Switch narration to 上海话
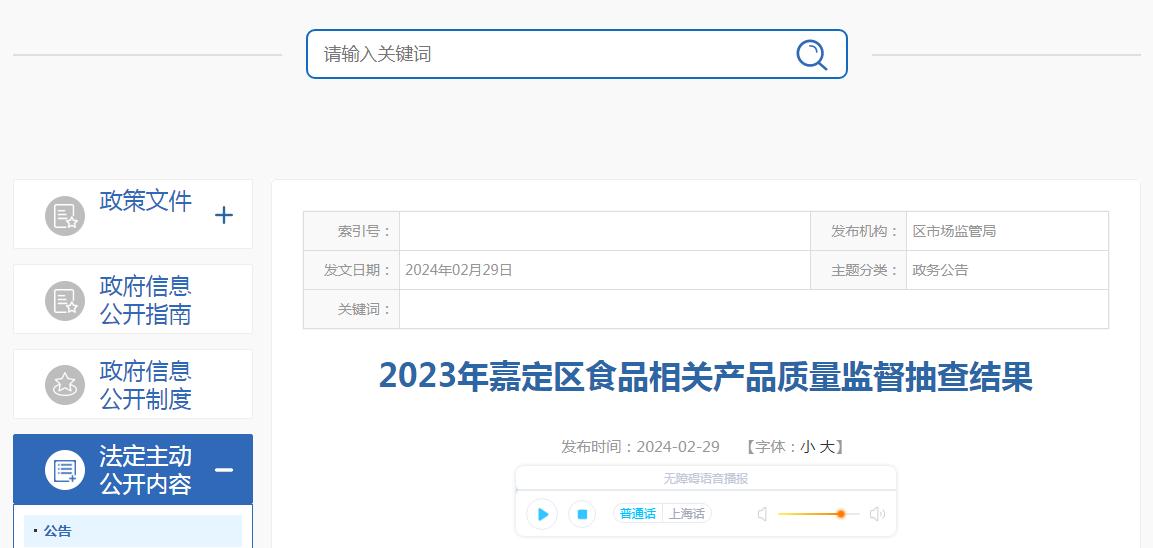The height and width of the screenshot is (548, 1153). click(x=687, y=513)
